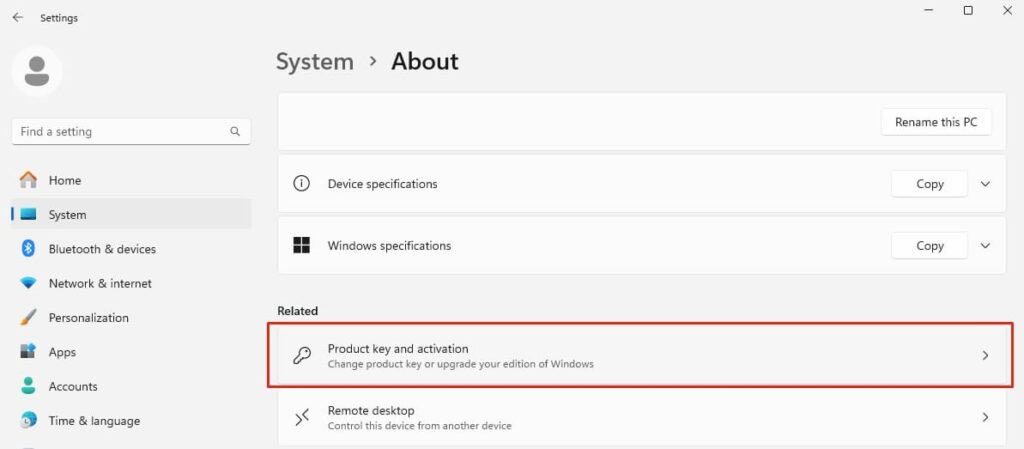Click the Windows specifications logo icon
1024x449 pixels.
(301, 246)
